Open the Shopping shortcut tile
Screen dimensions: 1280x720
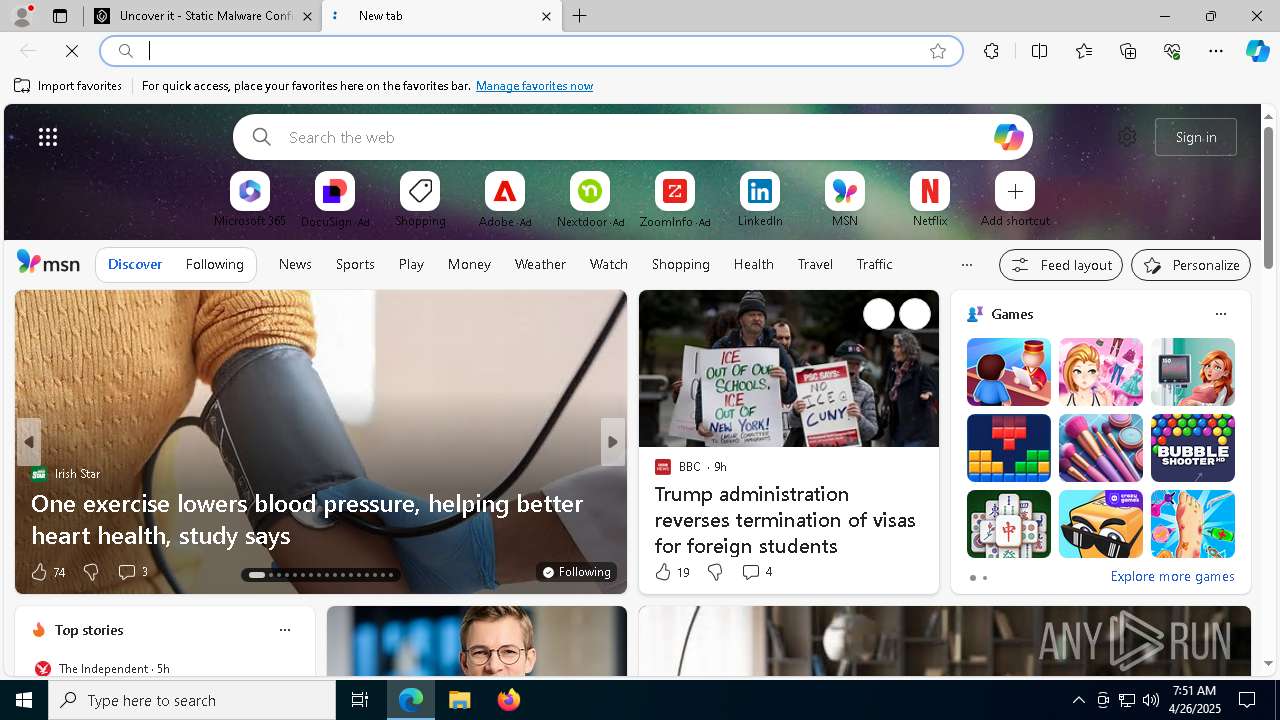tap(420, 191)
